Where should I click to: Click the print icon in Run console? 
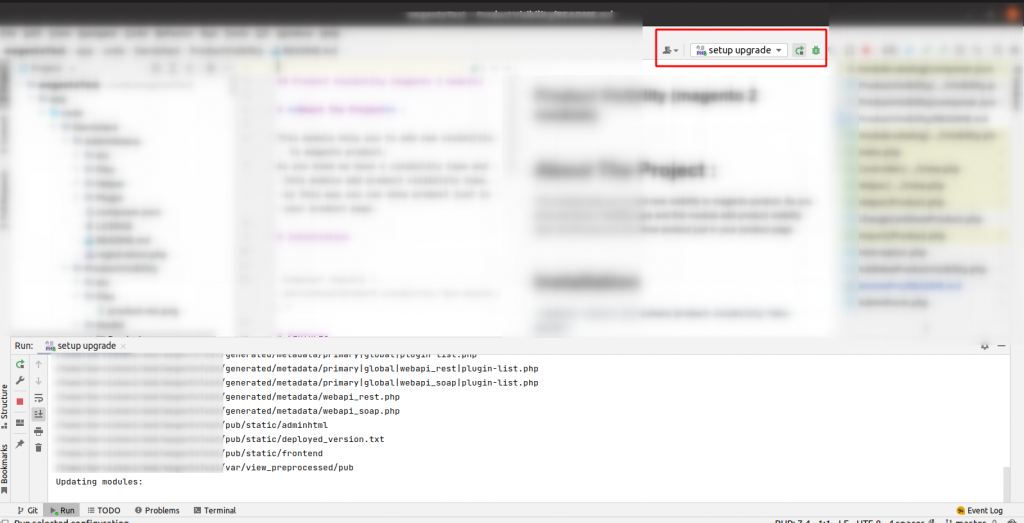39,431
